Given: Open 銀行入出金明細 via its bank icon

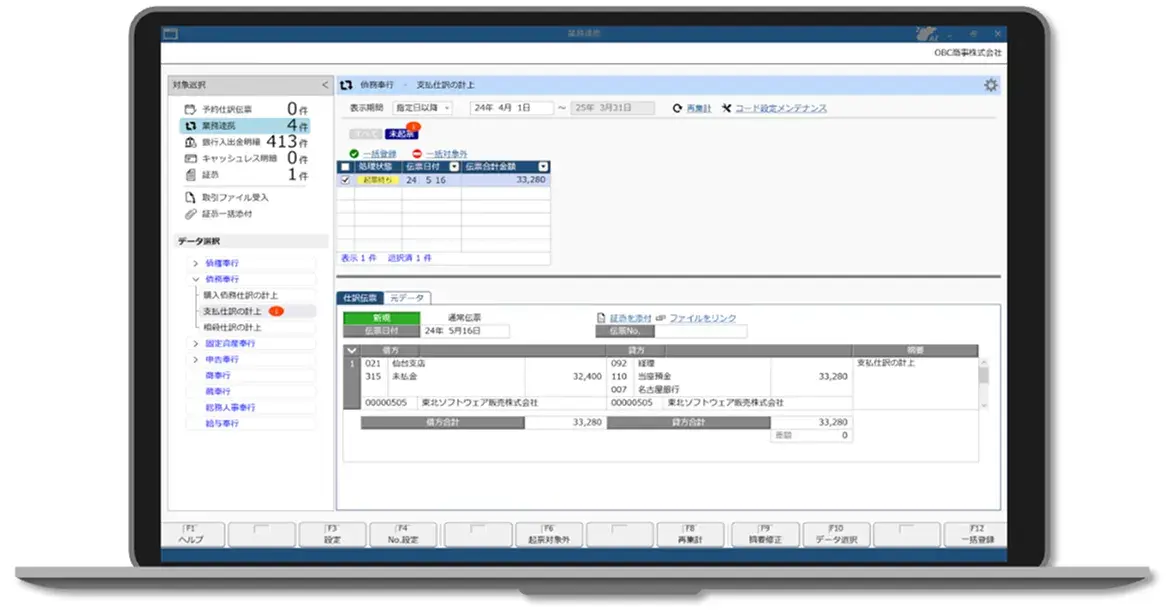Looking at the screenshot, I should [190, 142].
